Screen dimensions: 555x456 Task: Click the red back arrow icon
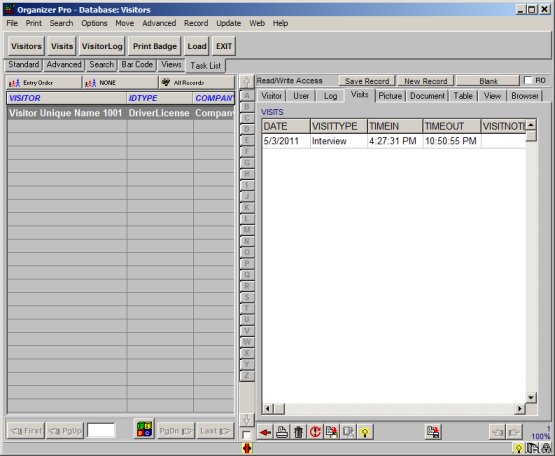click(265, 432)
